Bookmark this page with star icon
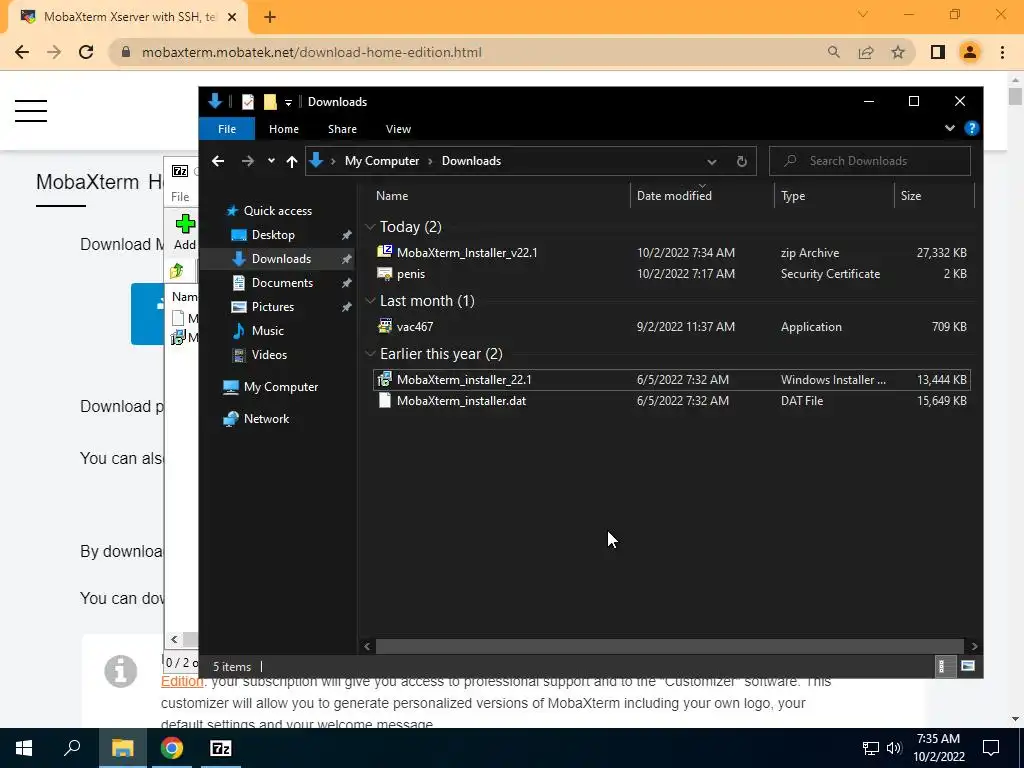1024x768 pixels. [x=898, y=52]
